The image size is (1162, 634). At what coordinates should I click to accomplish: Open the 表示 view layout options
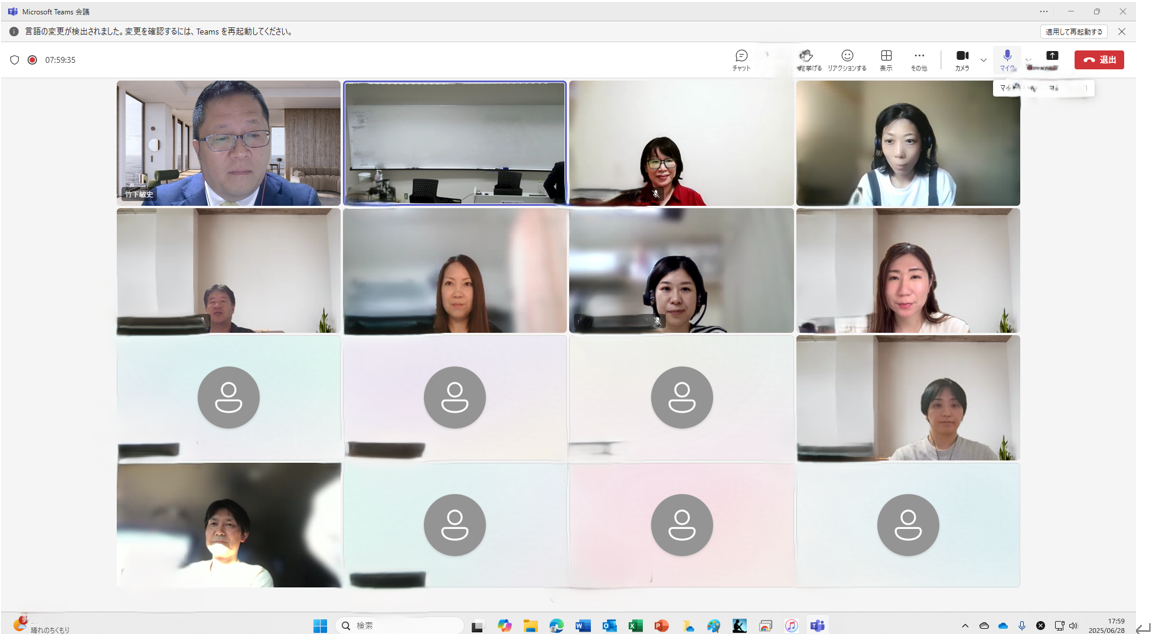[886, 60]
